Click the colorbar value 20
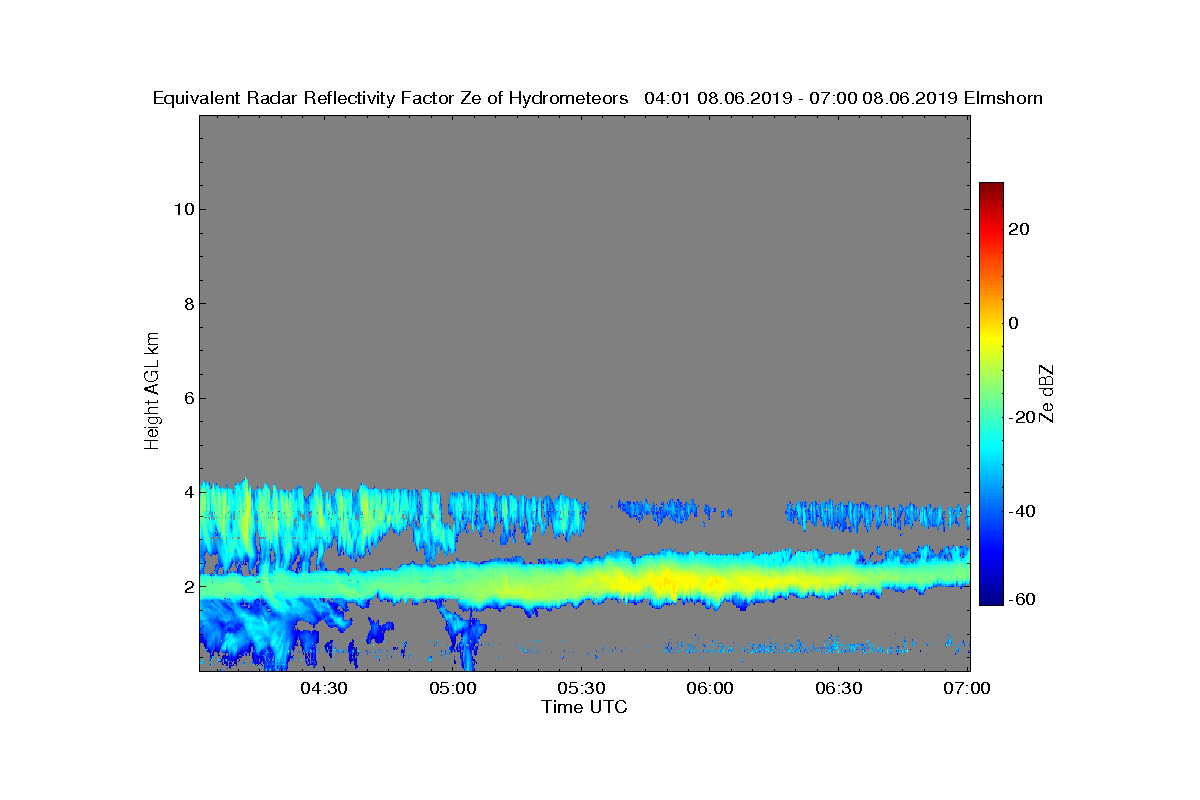Screen dimensions: 1200x800 1020,229
